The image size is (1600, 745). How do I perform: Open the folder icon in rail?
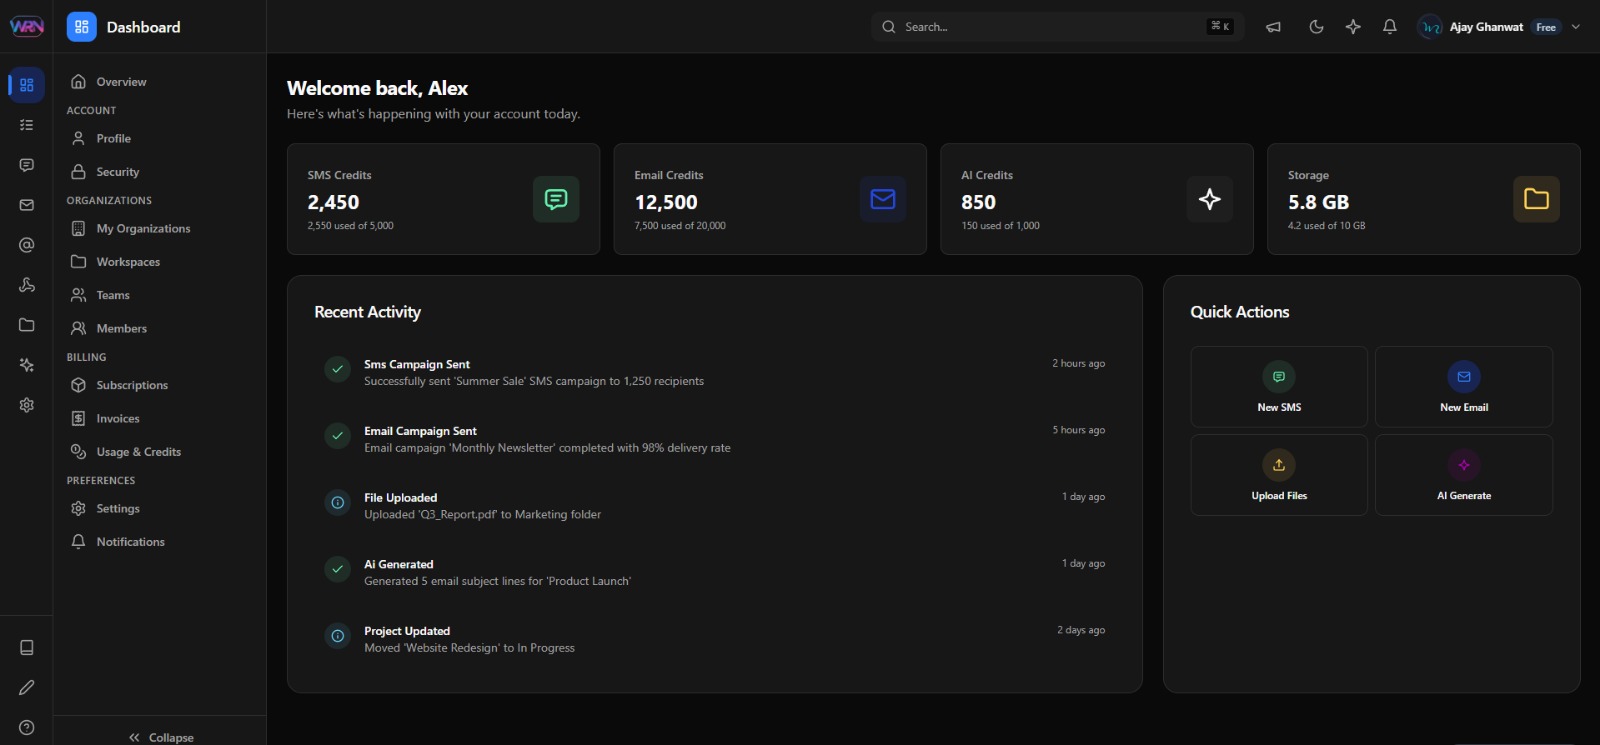pos(27,325)
